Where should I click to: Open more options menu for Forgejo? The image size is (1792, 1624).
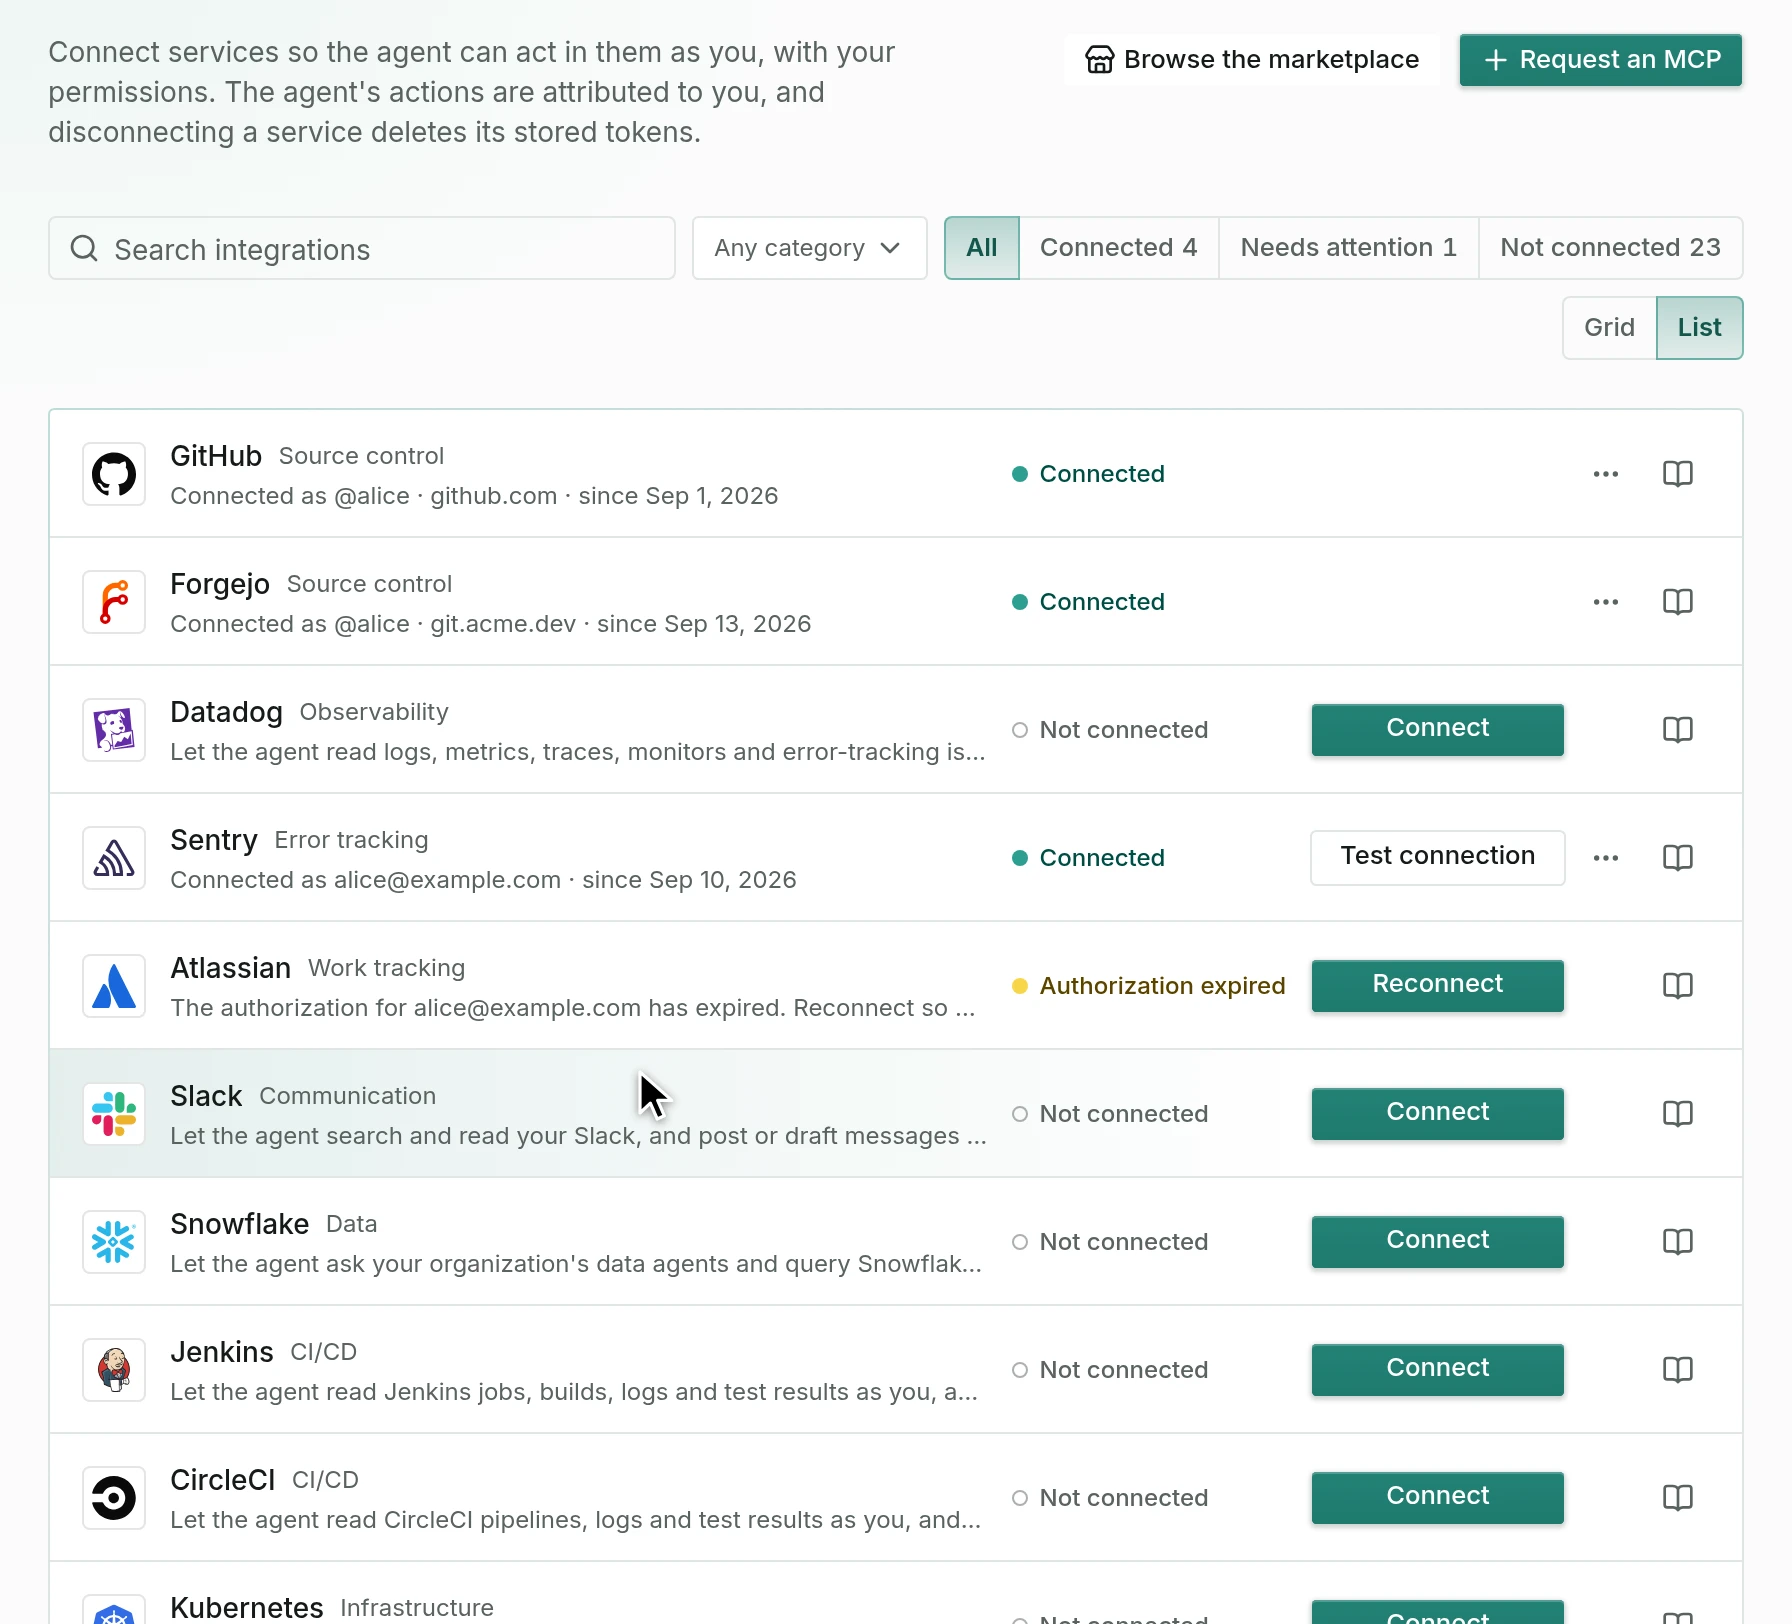point(1606,602)
